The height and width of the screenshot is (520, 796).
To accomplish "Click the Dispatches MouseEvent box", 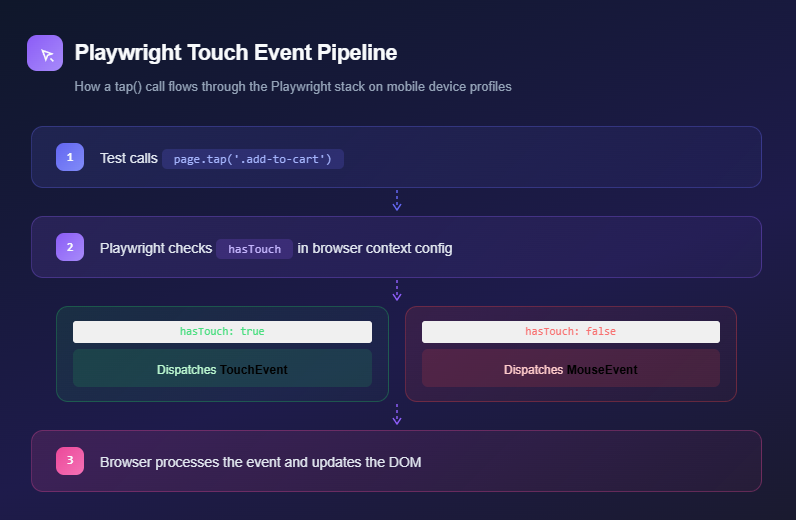I will (571, 369).
